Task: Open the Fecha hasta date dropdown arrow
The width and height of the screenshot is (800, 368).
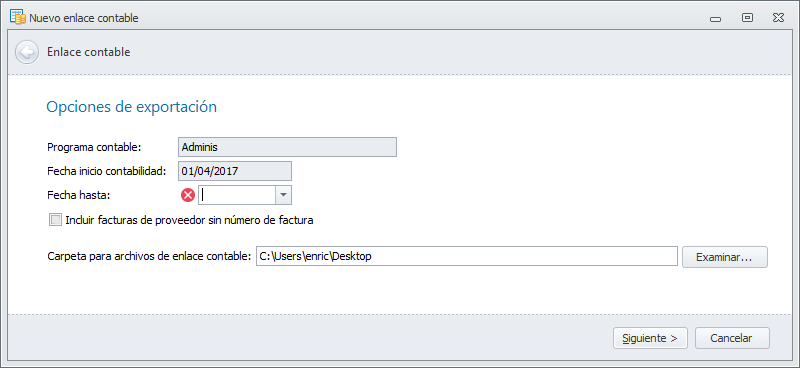Action: pyautogui.click(x=284, y=195)
